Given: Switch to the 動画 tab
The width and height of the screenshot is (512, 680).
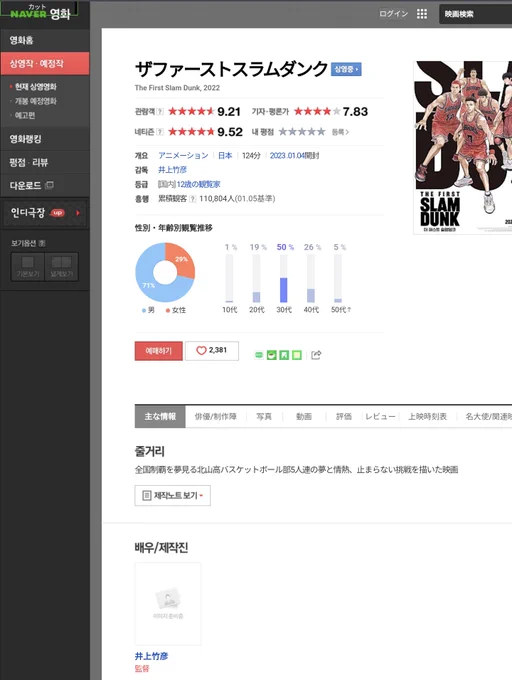Looking at the screenshot, I should click(x=304, y=416).
